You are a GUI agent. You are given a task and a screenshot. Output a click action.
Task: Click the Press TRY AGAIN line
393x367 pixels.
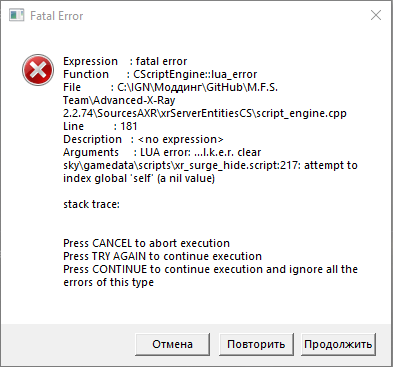pos(162,256)
